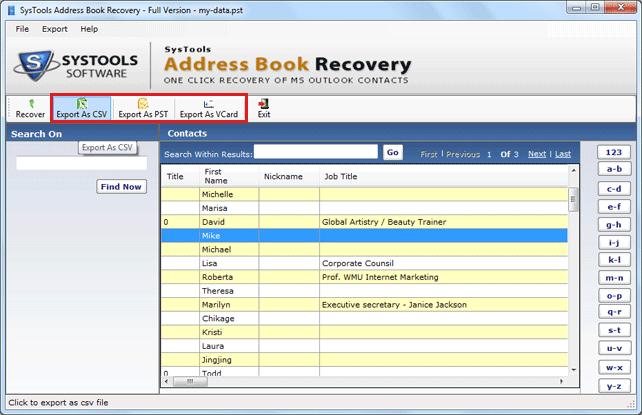Click the horizontal scrollbar thumb
This screenshot has width=642, height=415.
(x=190, y=381)
